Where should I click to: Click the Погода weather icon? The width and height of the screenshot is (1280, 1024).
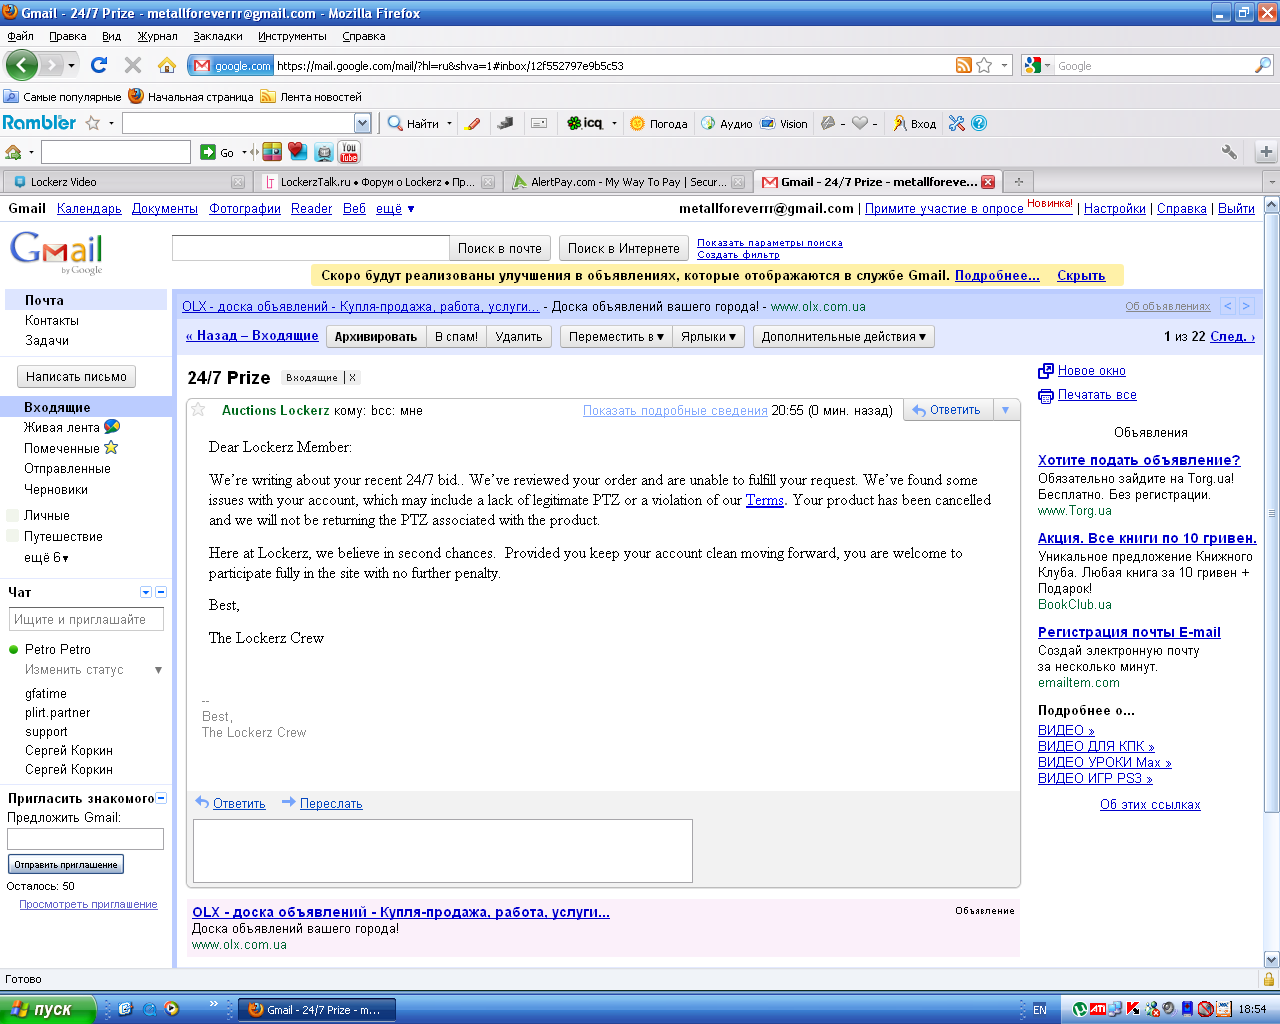(659, 123)
